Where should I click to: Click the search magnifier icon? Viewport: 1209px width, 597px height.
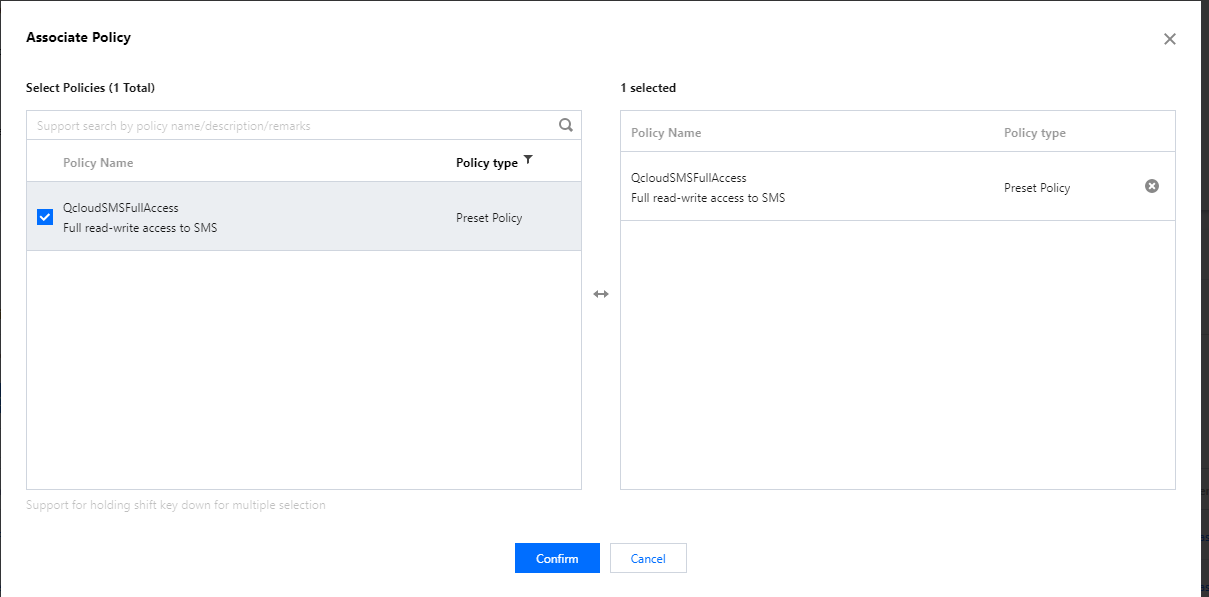(566, 125)
